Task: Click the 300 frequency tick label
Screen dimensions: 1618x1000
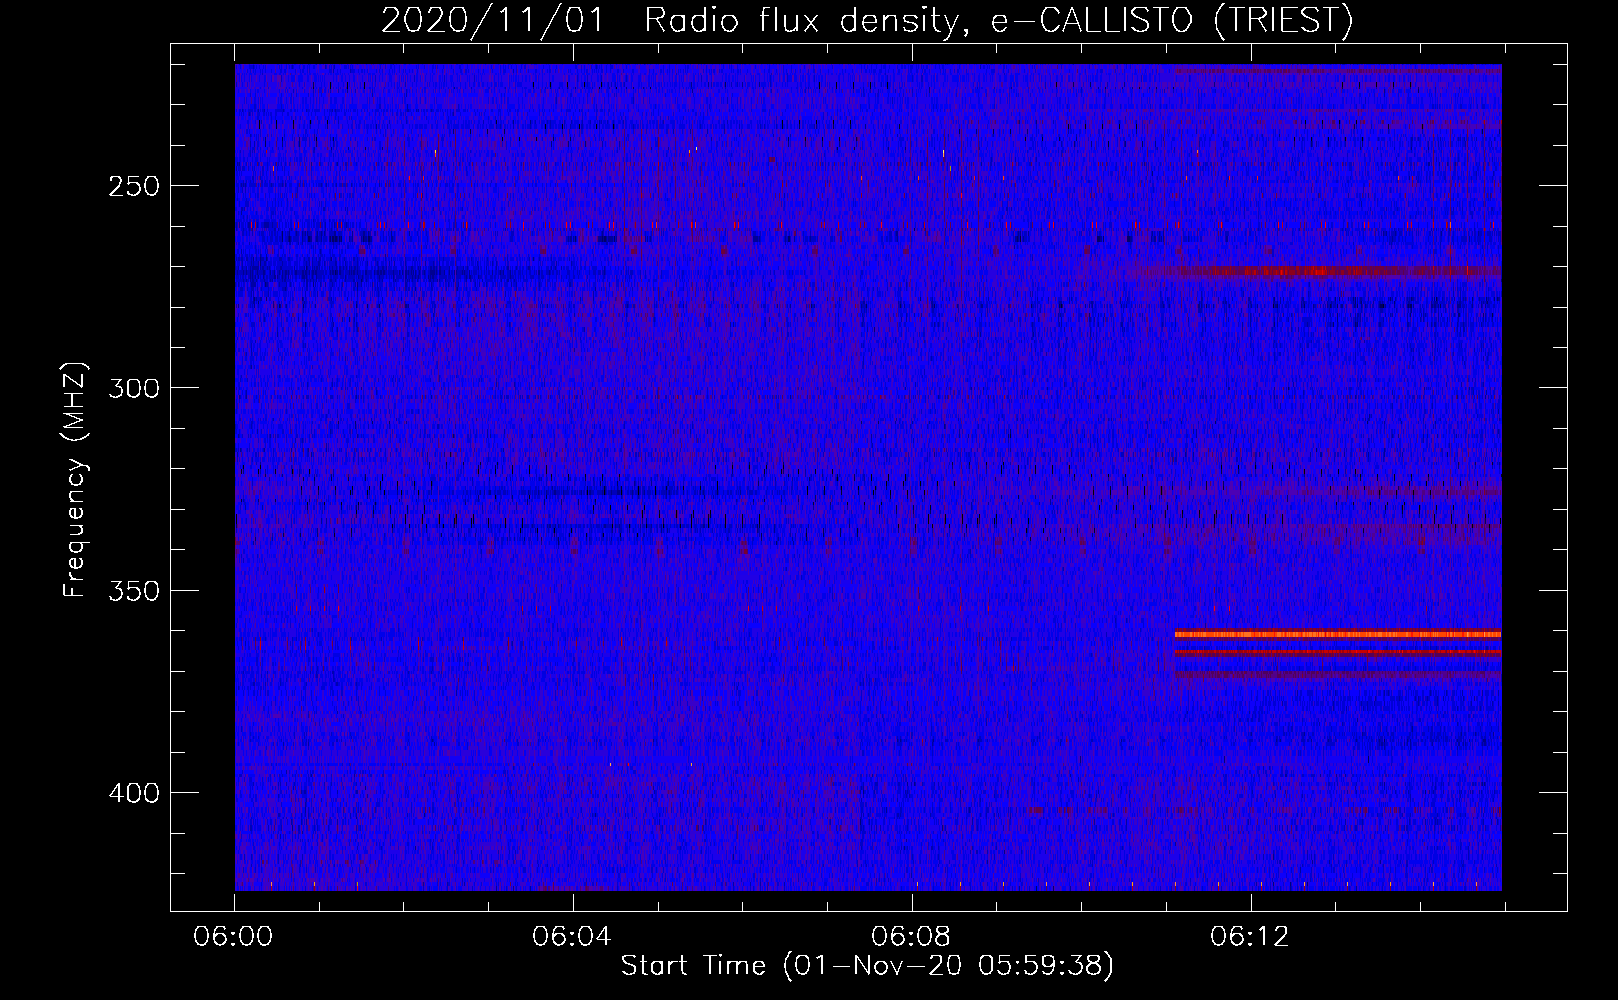Action: pos(134,388)
